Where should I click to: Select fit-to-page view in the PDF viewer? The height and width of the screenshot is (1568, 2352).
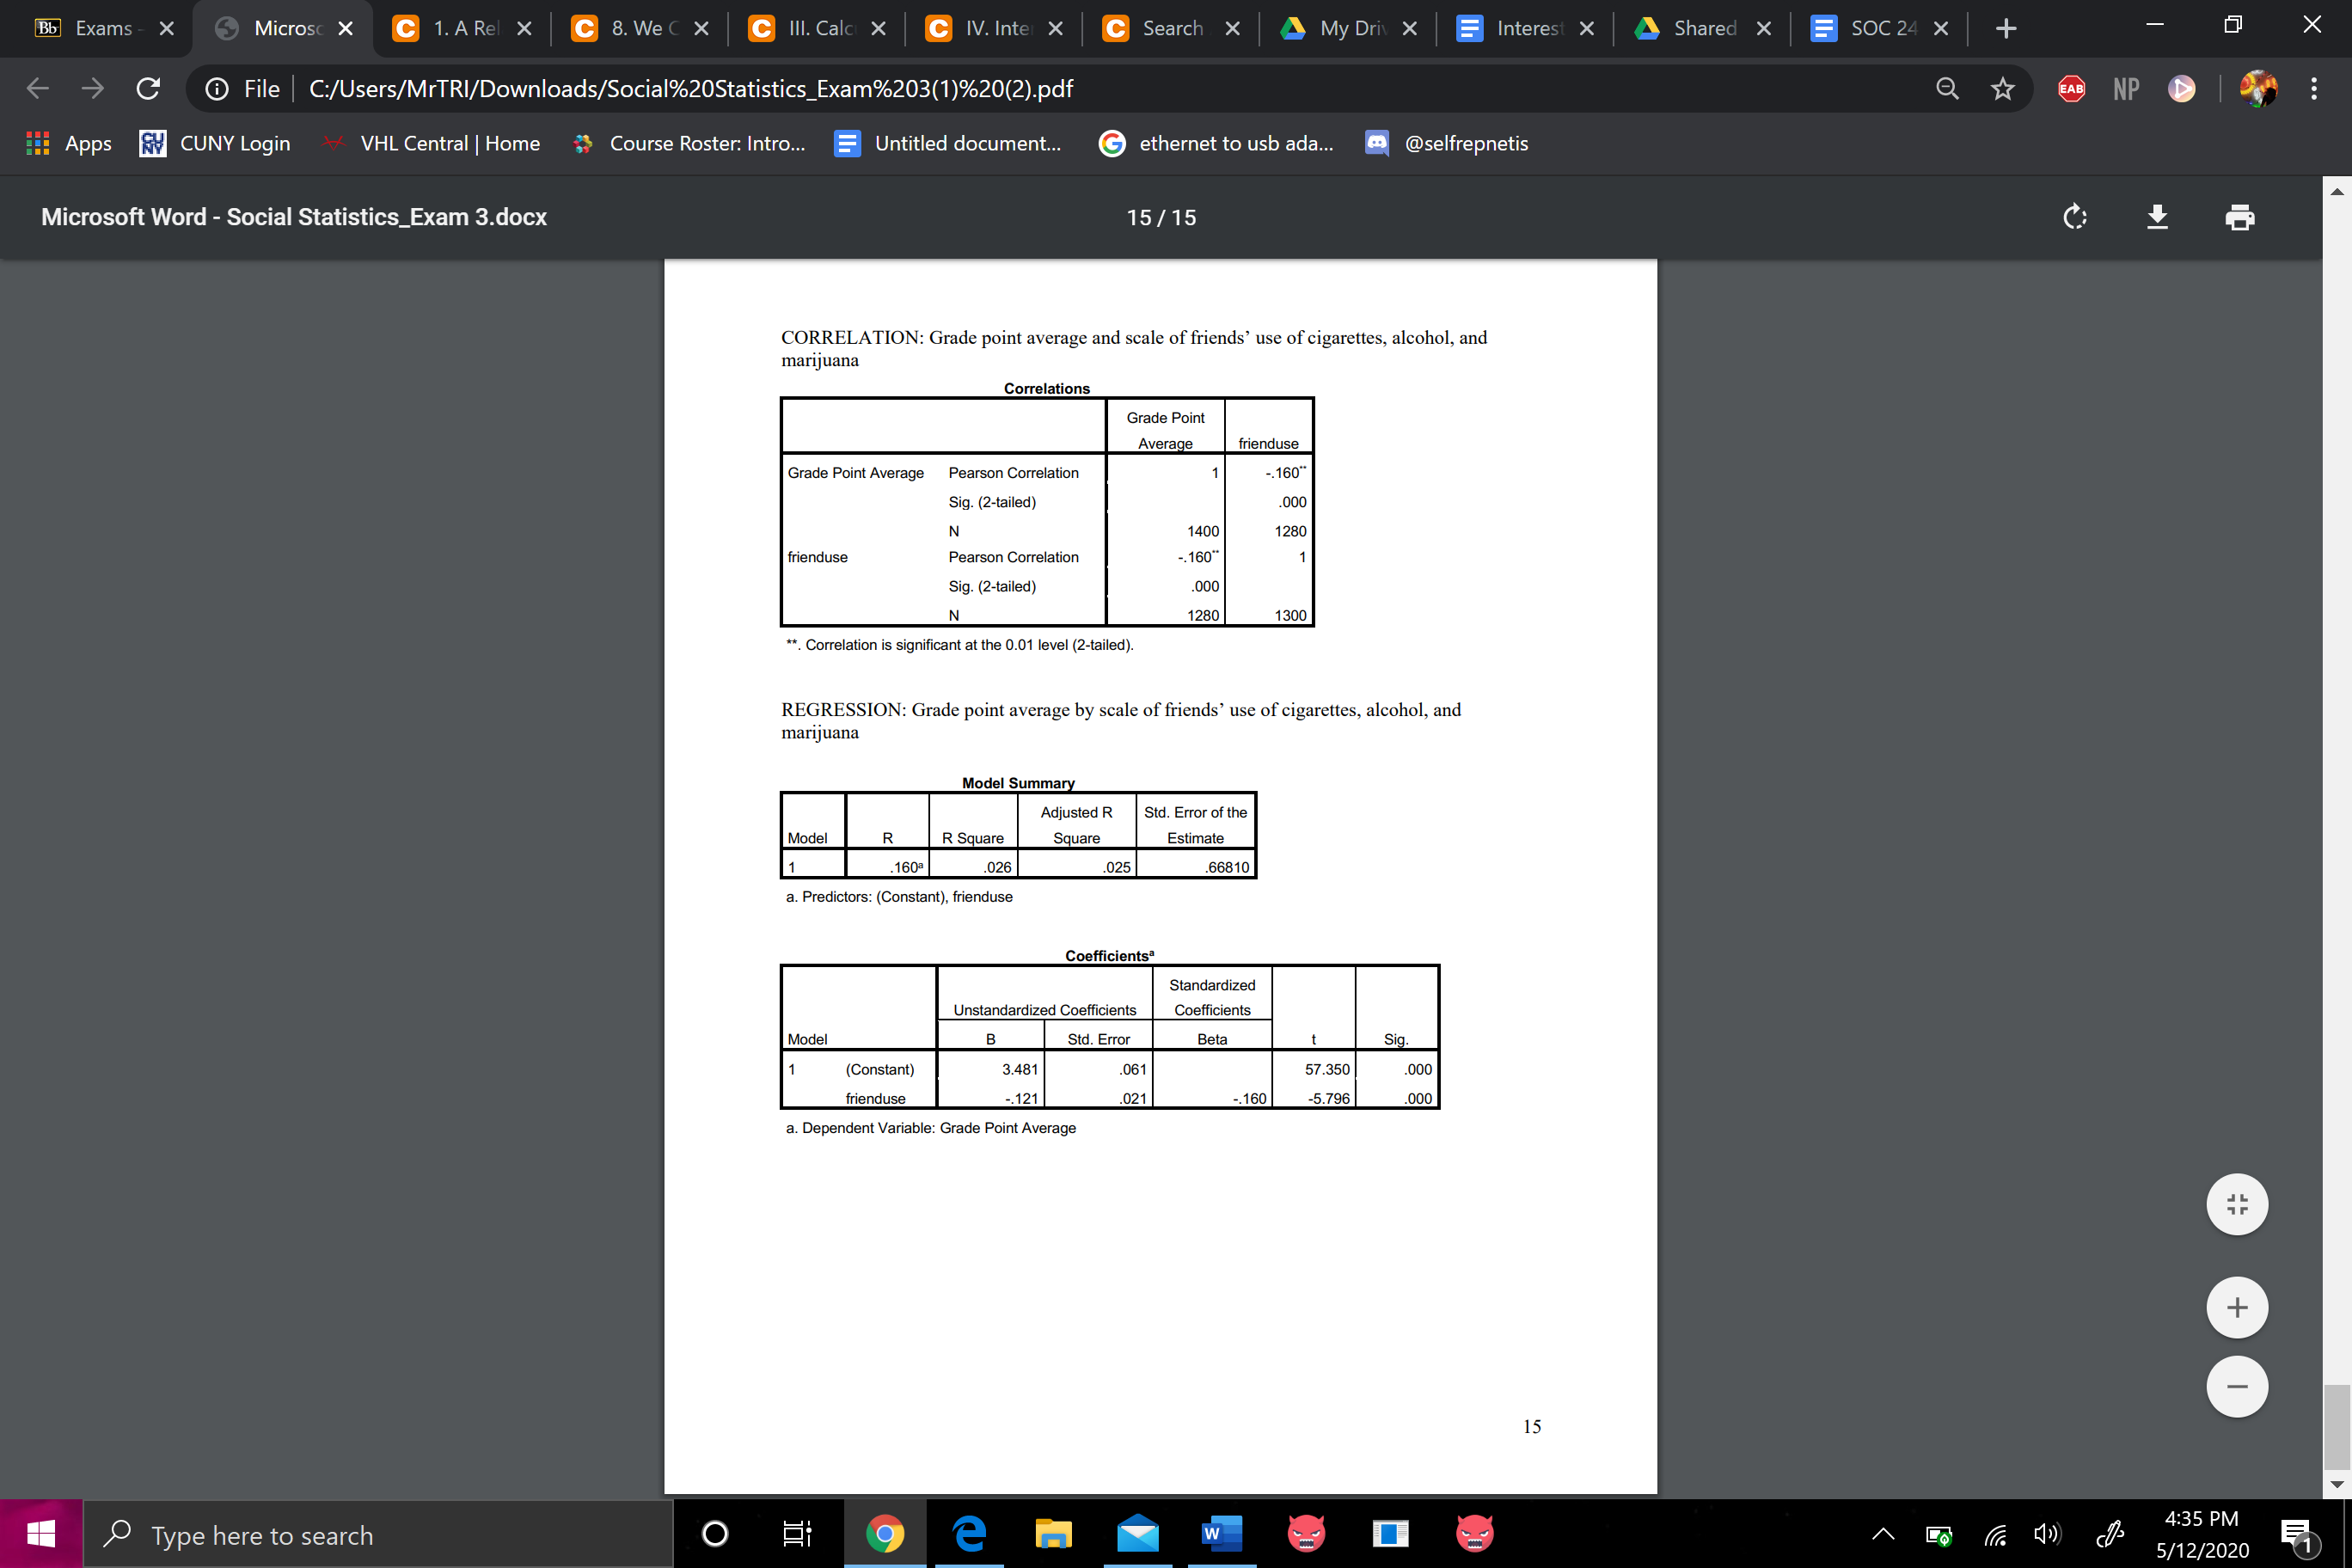tap(2237, 1204)
